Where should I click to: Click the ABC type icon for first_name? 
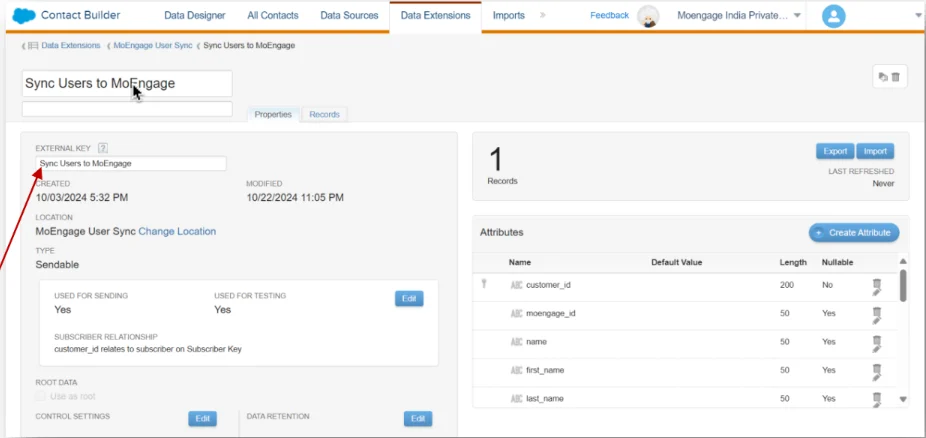pos(516,370)
